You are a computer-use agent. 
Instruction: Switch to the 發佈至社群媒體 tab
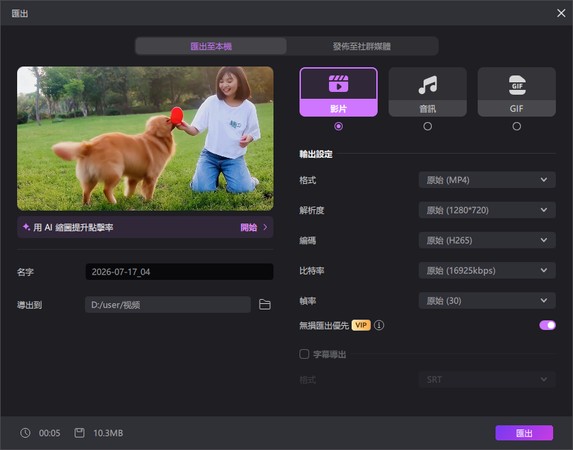point(362,46)
